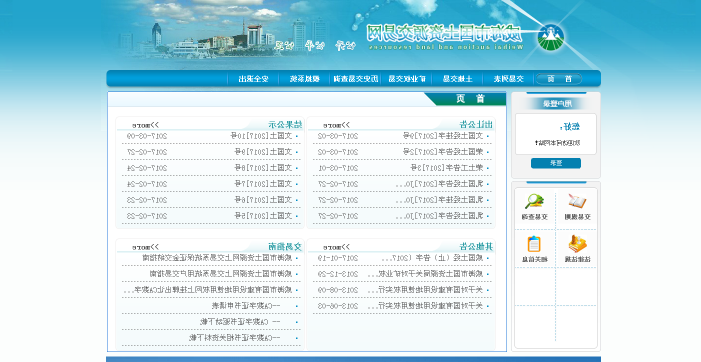Screen dimensions: 701x362
Task: Click date 2017-01-19 in 其他公告
Action: [338, 258]
